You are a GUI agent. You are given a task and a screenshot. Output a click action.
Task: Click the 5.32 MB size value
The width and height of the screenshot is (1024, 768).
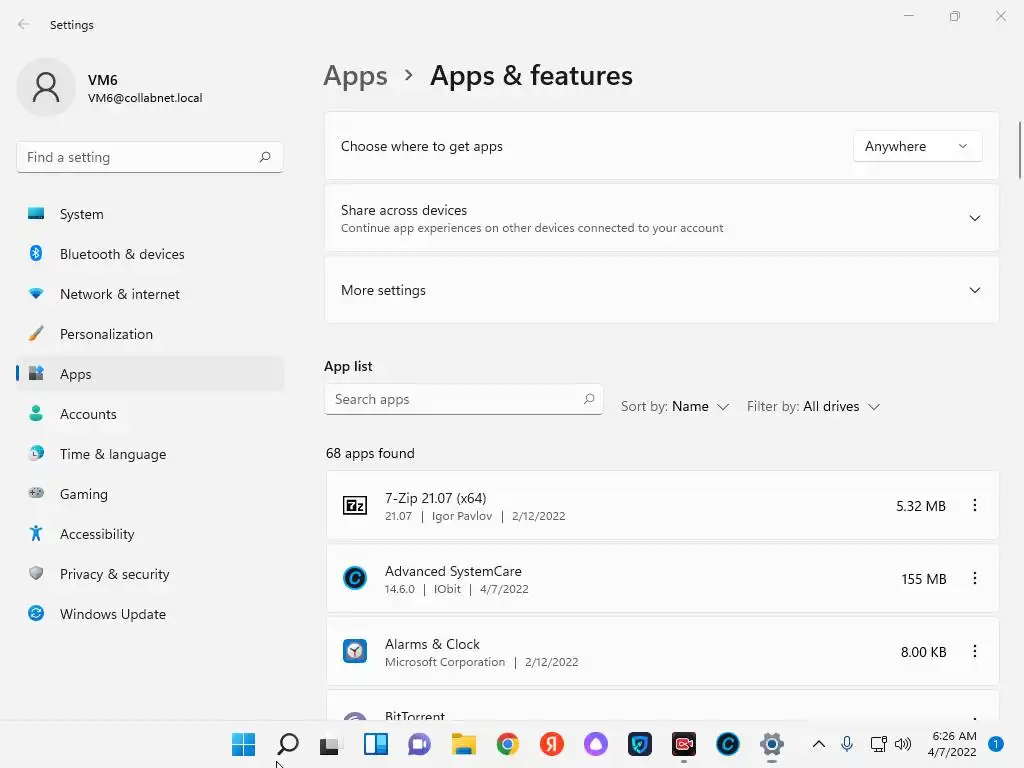921,506
